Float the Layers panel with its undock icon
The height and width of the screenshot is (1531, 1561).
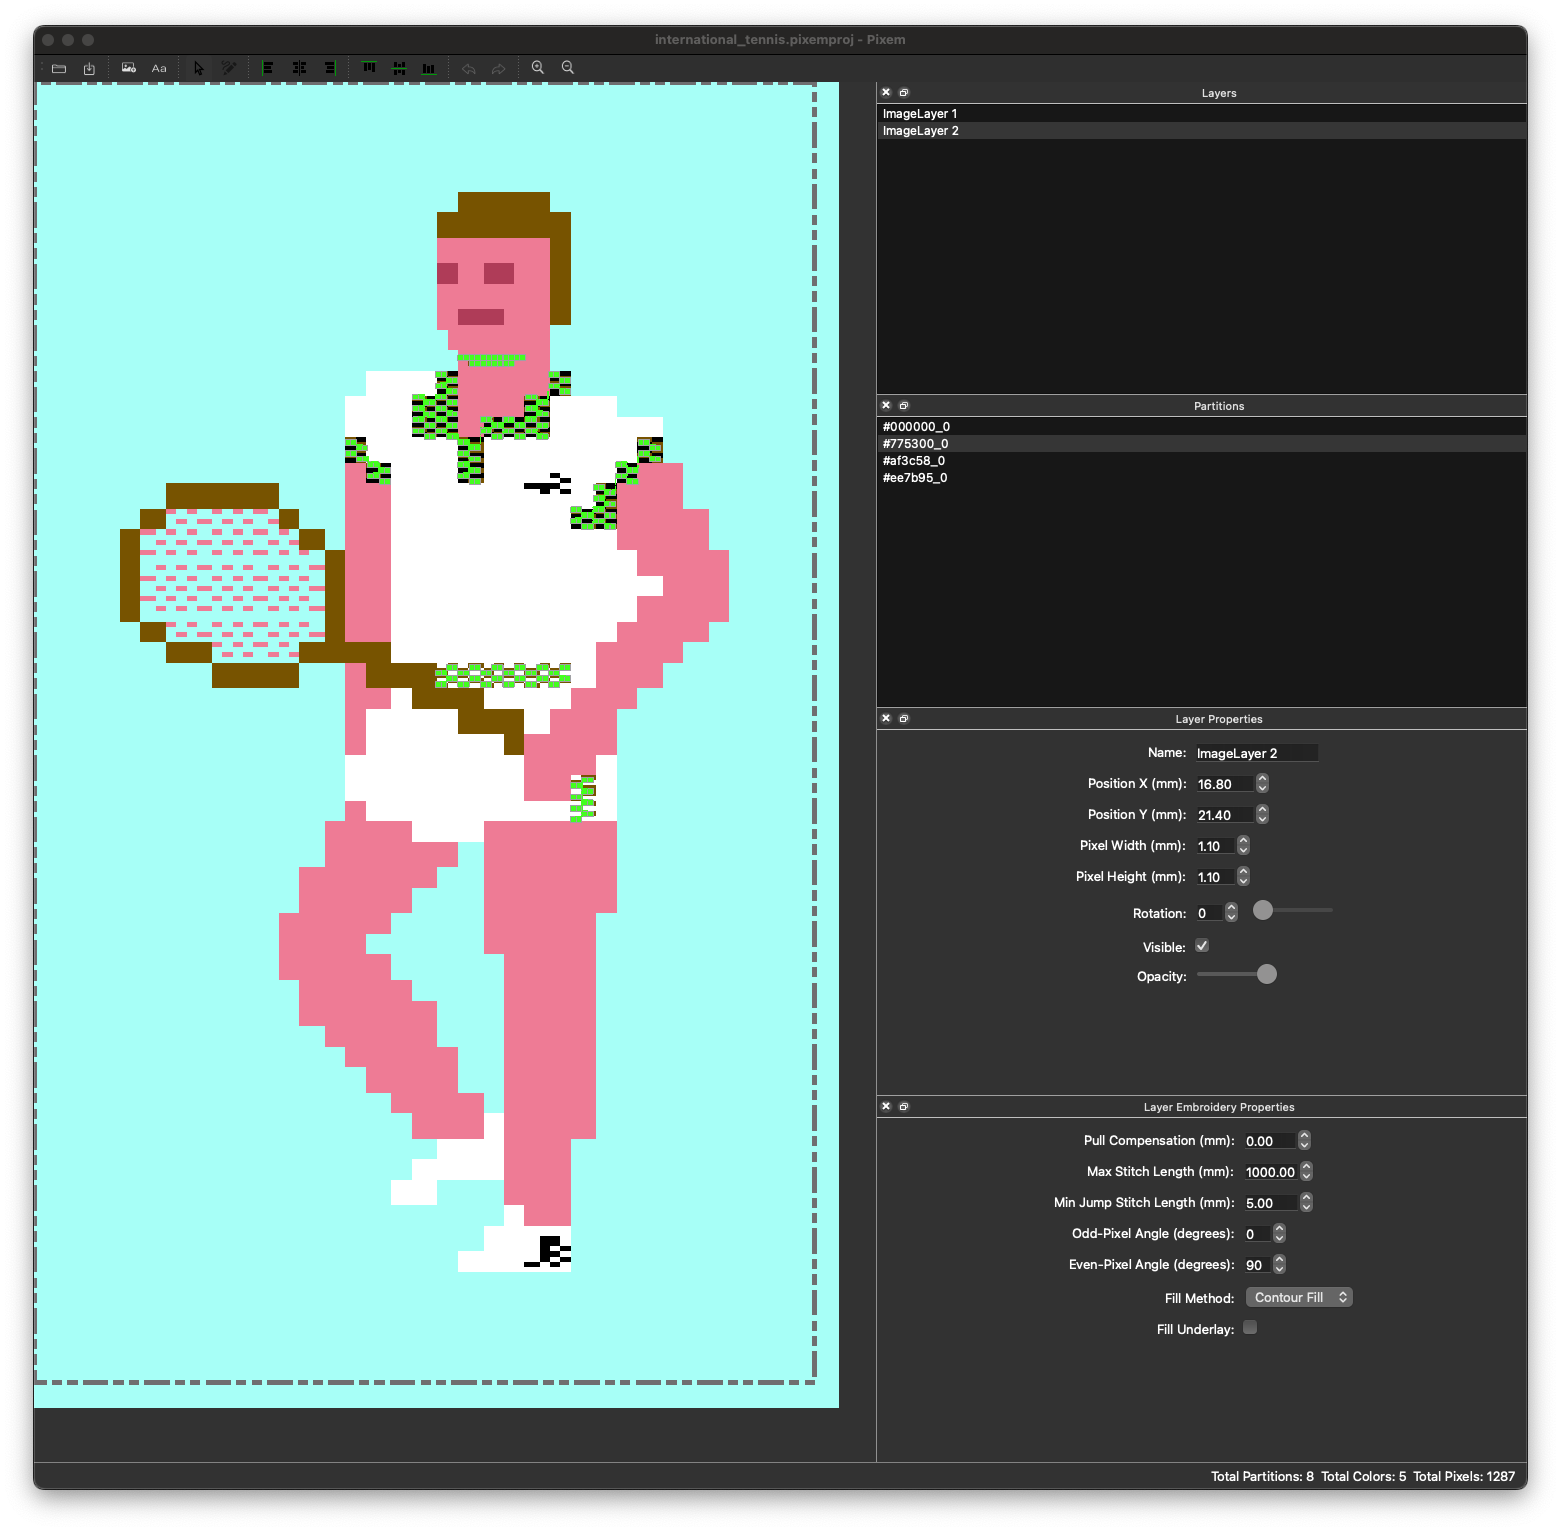tap(904, 92)
